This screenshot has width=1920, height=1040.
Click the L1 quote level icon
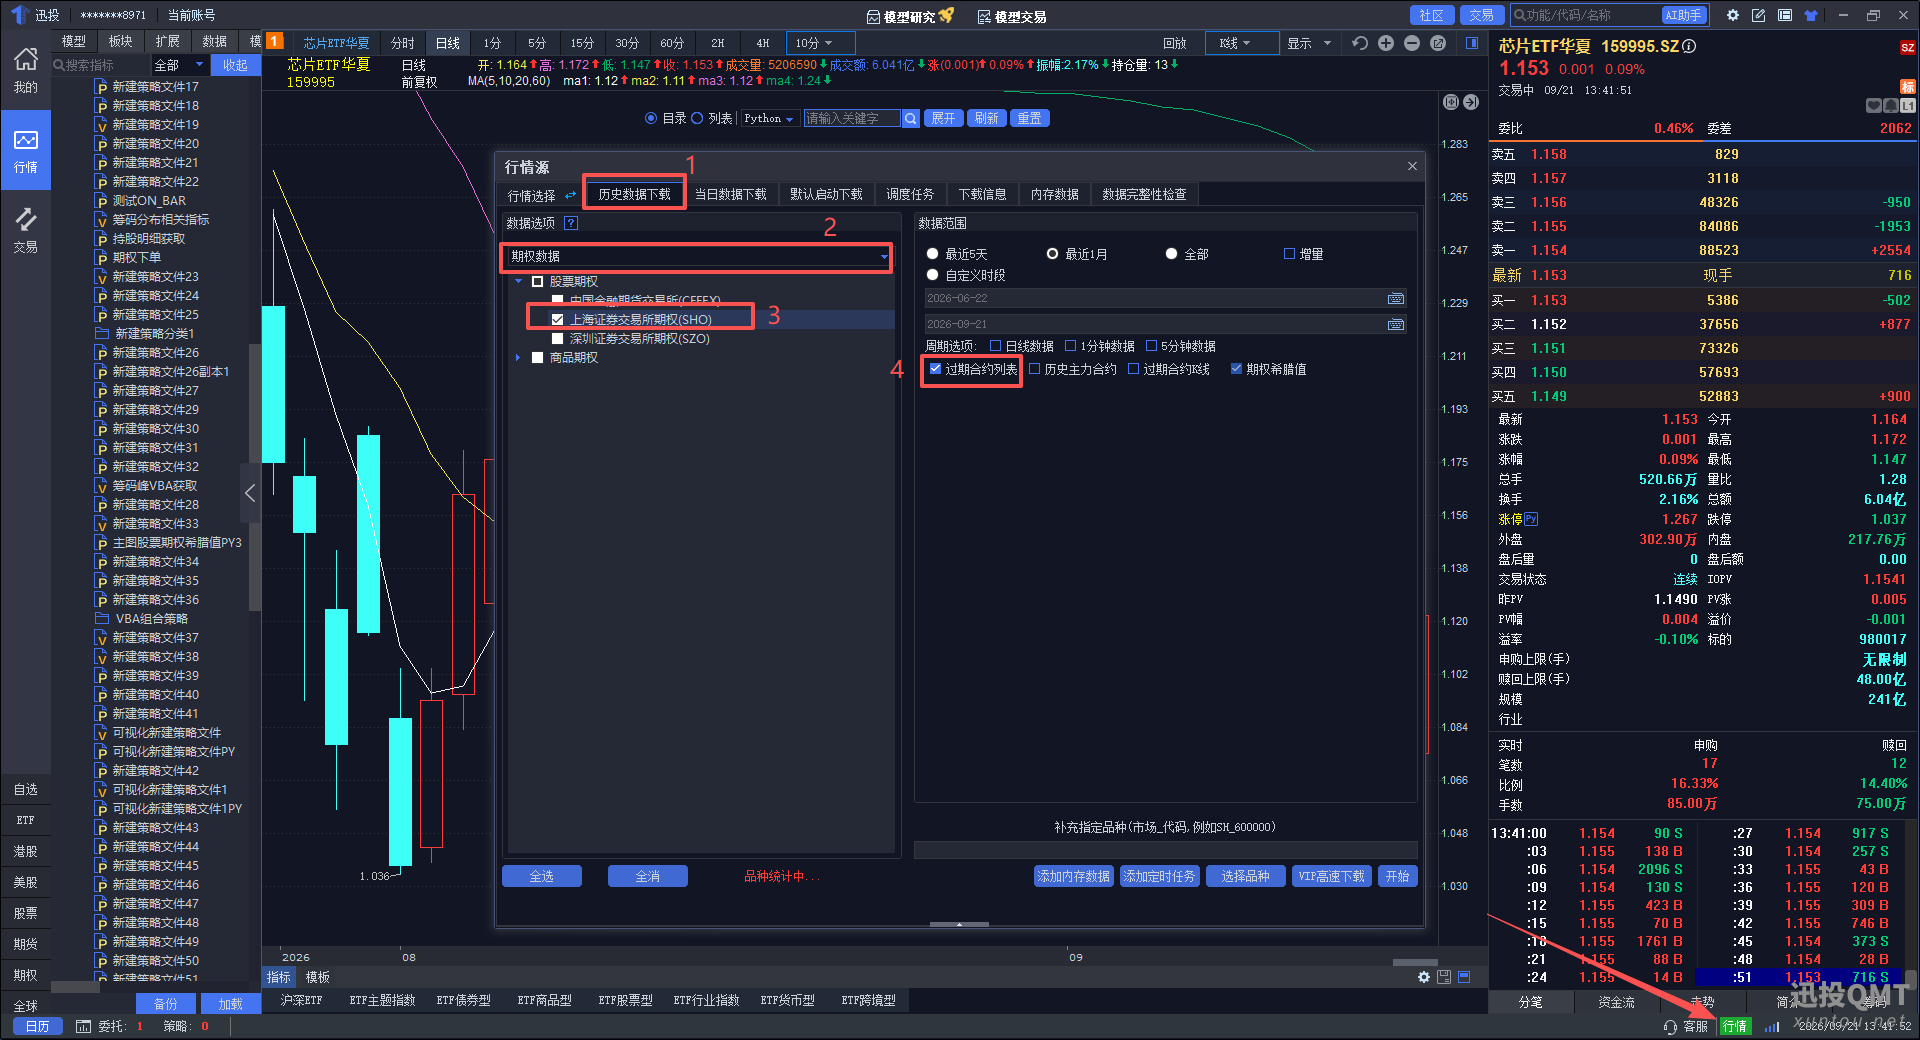(1908, 105)
